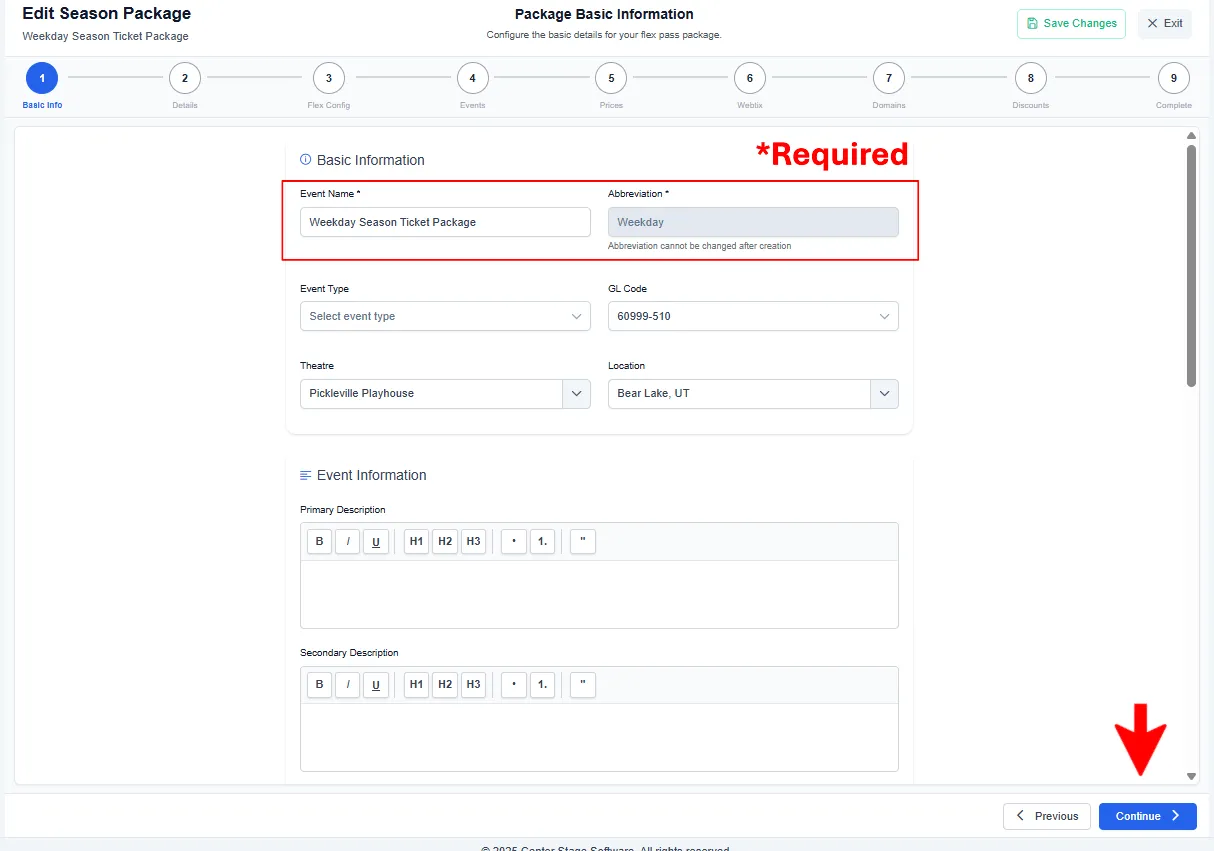Screen dimensions: 1214x851
Task: Go to step 6 Weblix
Action: click(x=749, y=78)
